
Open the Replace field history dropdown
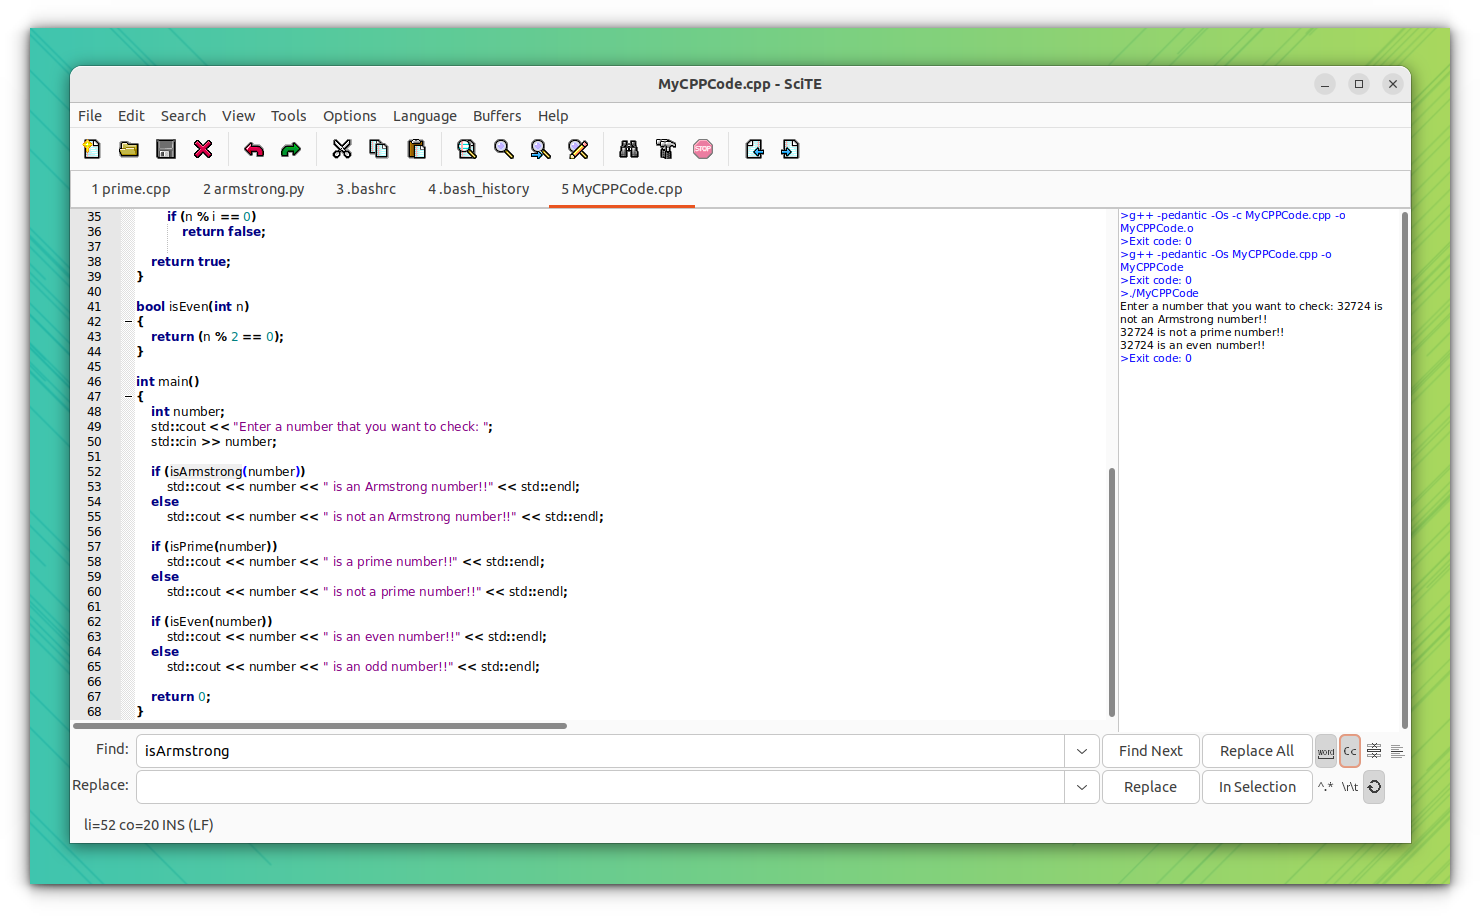click(1081, 787)
